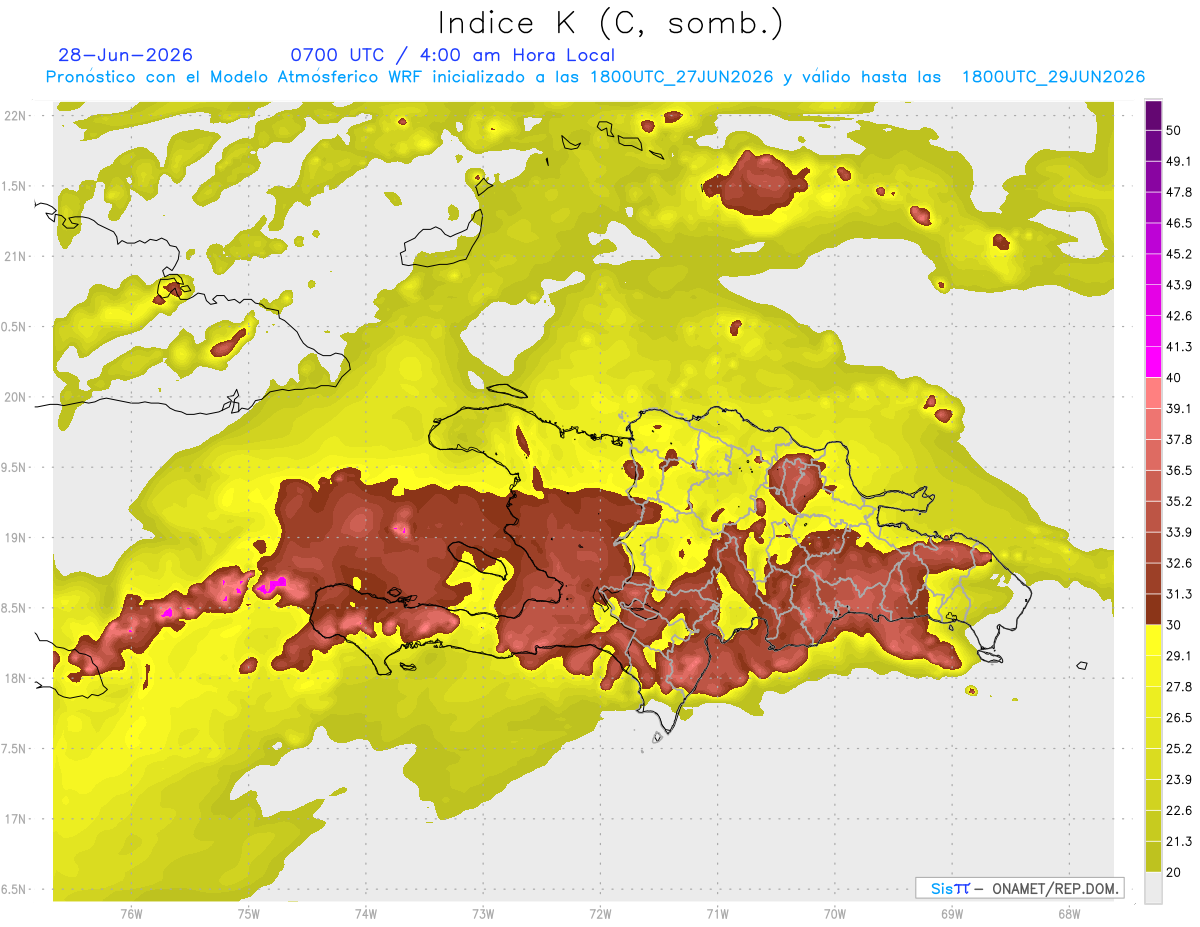Click the colorbar value "23.9"

point(1180,781)
